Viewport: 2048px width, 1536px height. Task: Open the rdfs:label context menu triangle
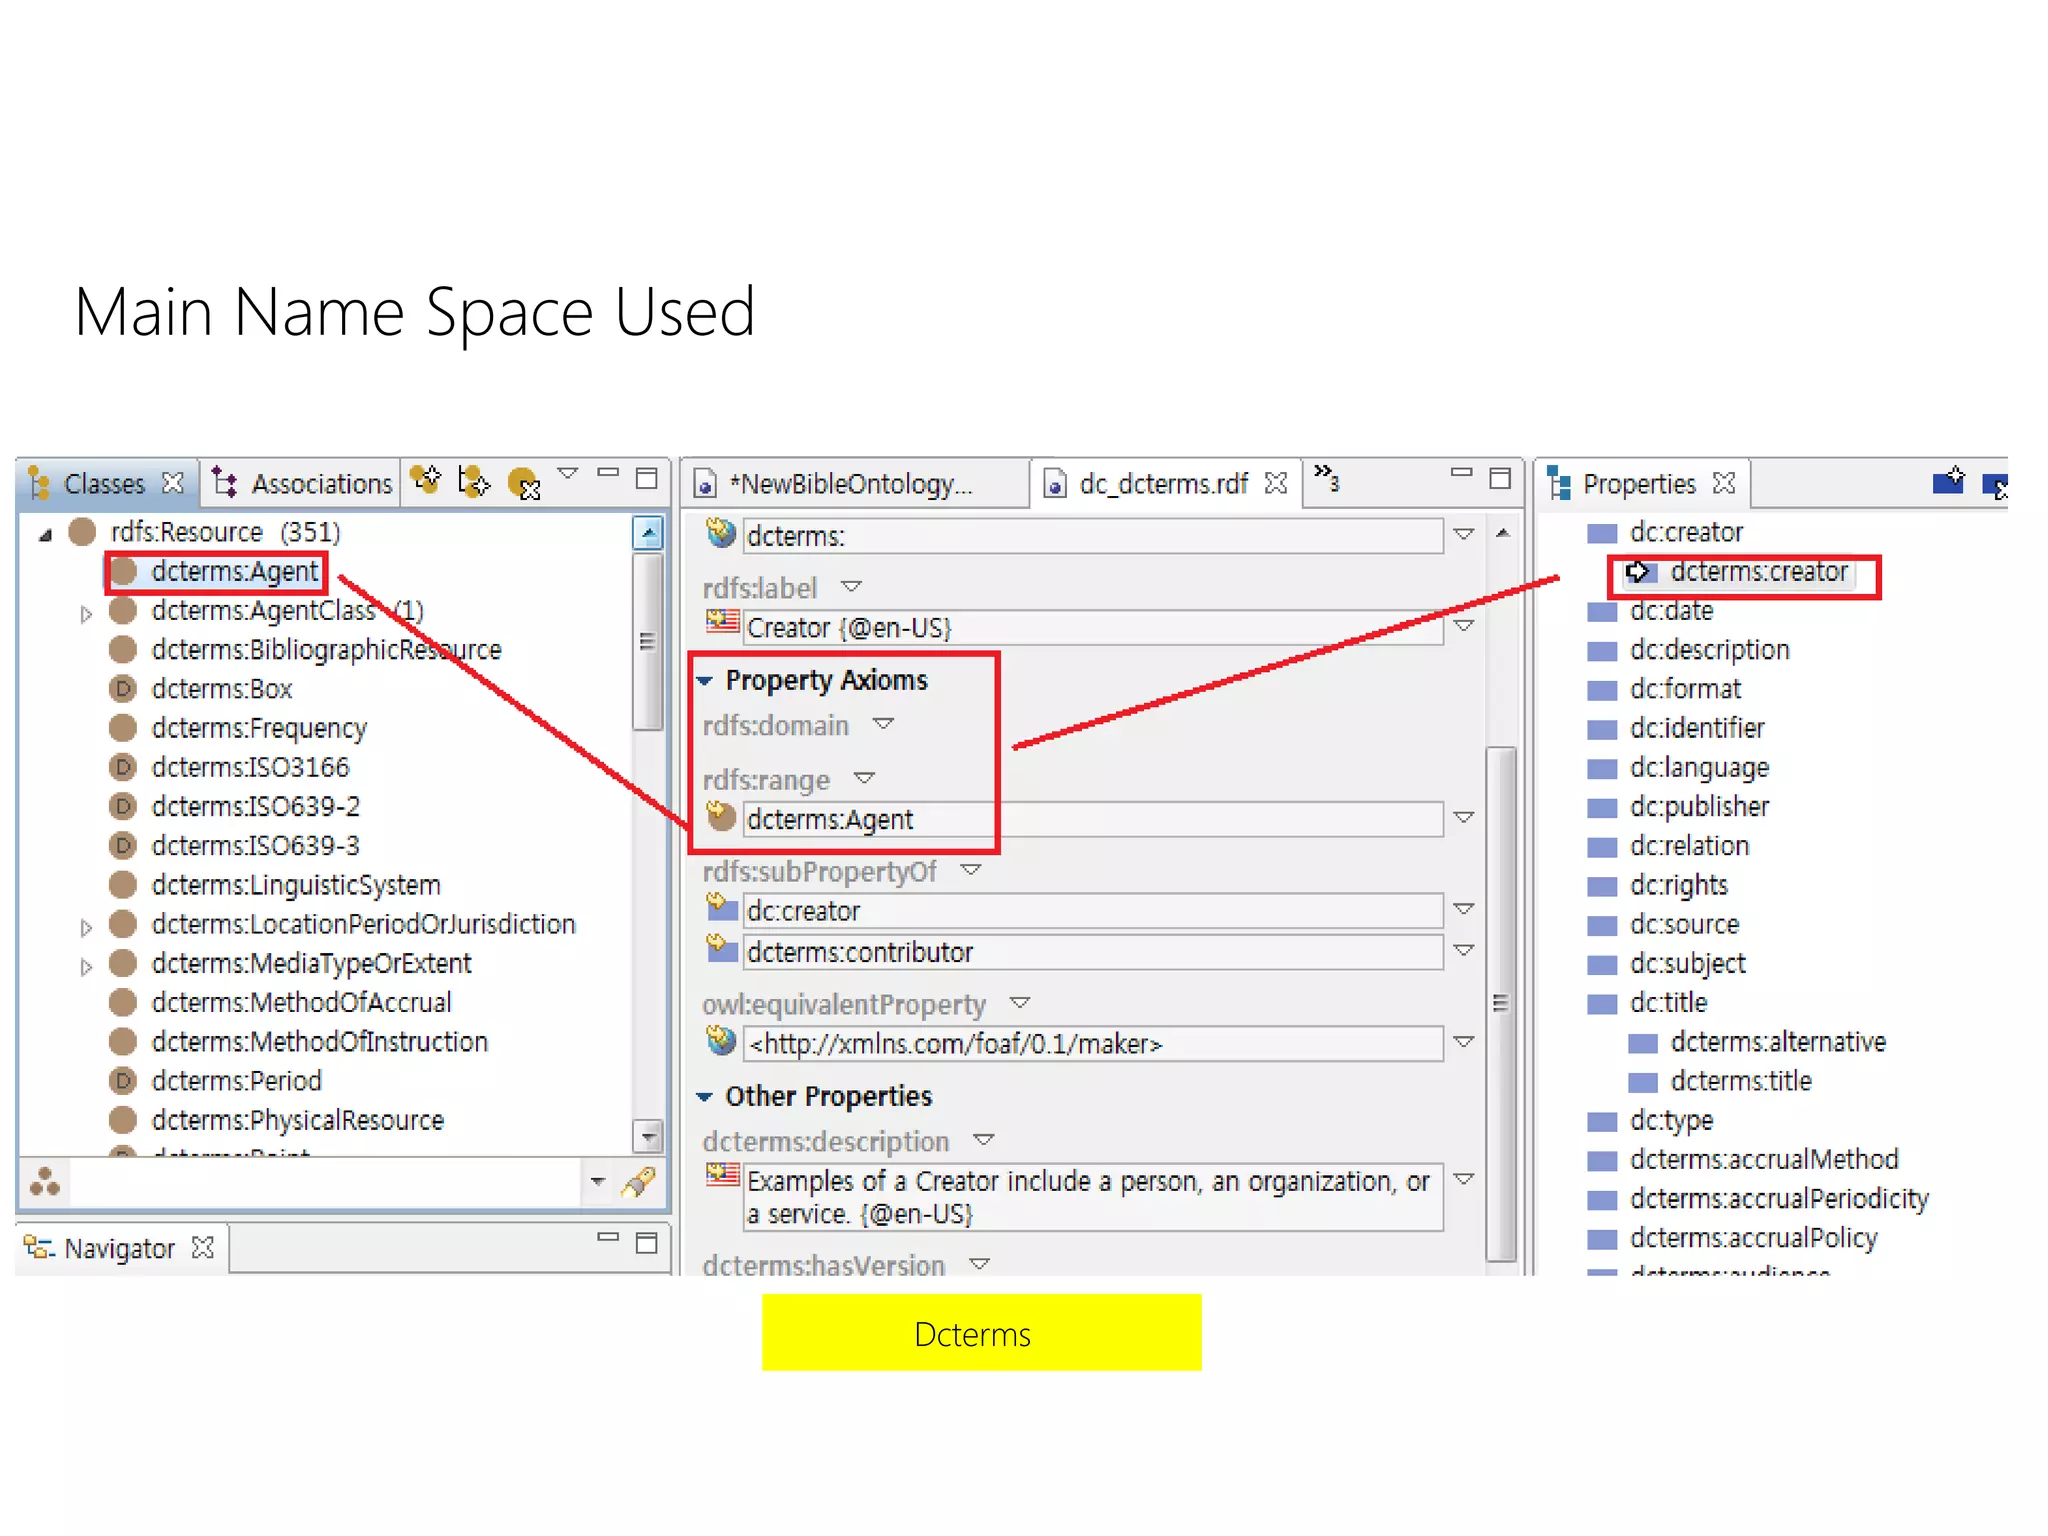pyautogui.click(x=852, y=586)
